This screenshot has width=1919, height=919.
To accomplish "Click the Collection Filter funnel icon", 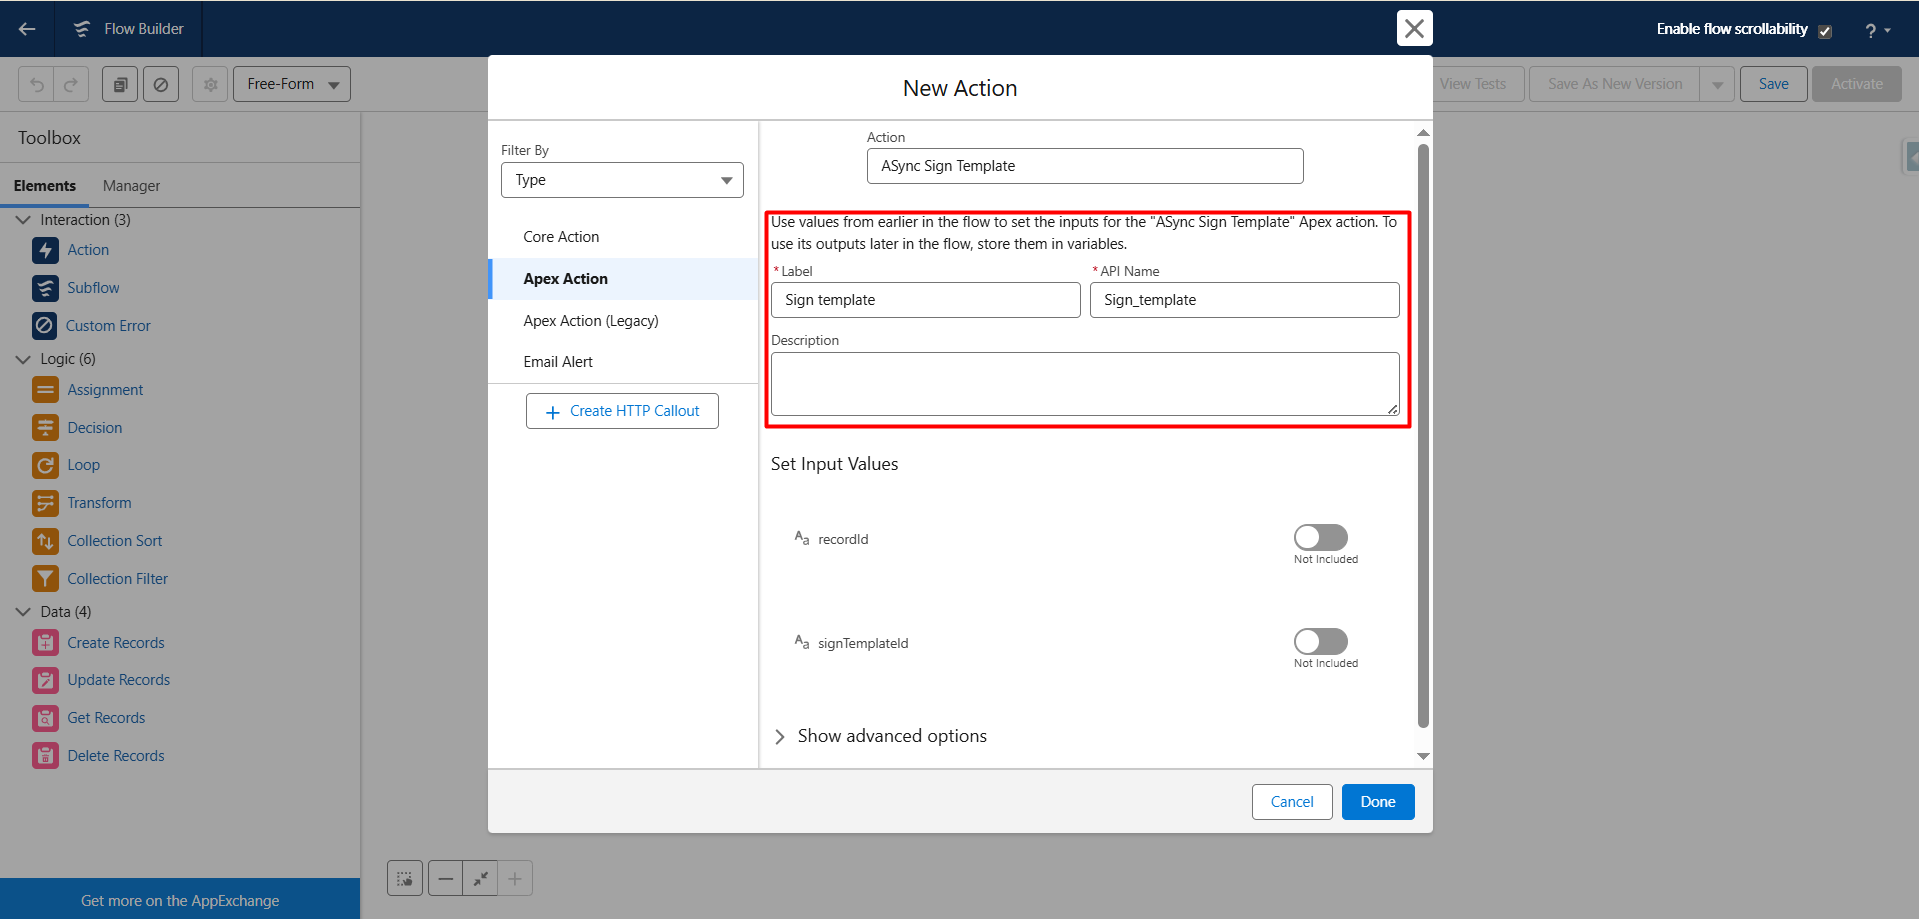I will point(45,579).
